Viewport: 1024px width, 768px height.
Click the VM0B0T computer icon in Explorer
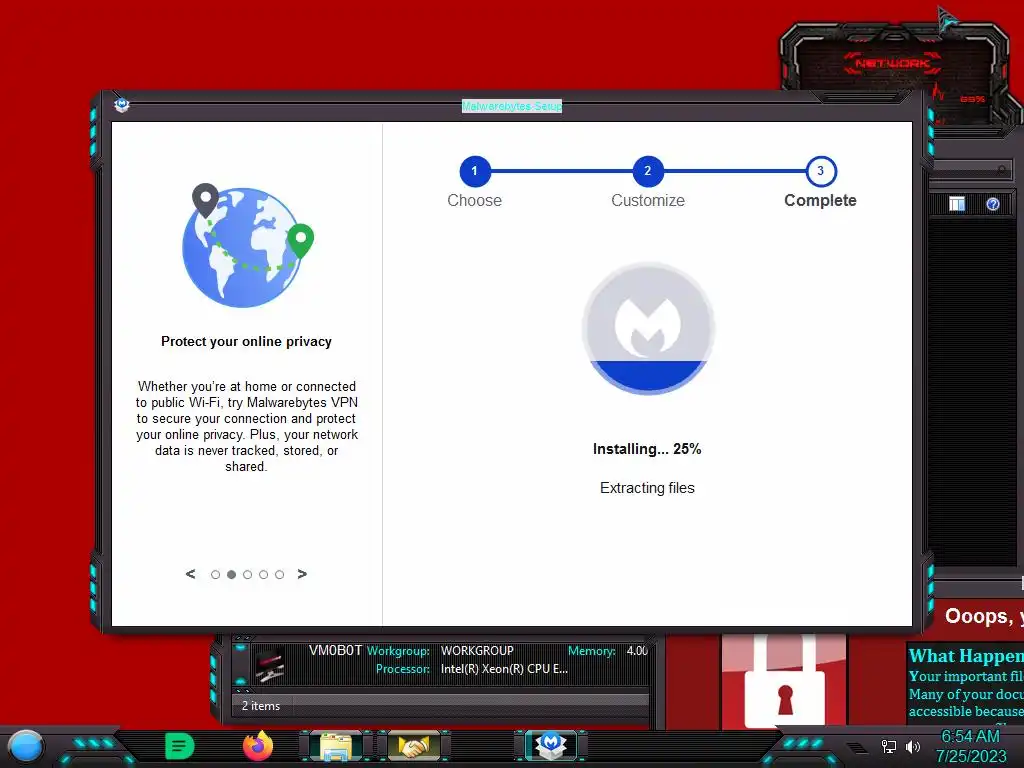click(270, 665)
